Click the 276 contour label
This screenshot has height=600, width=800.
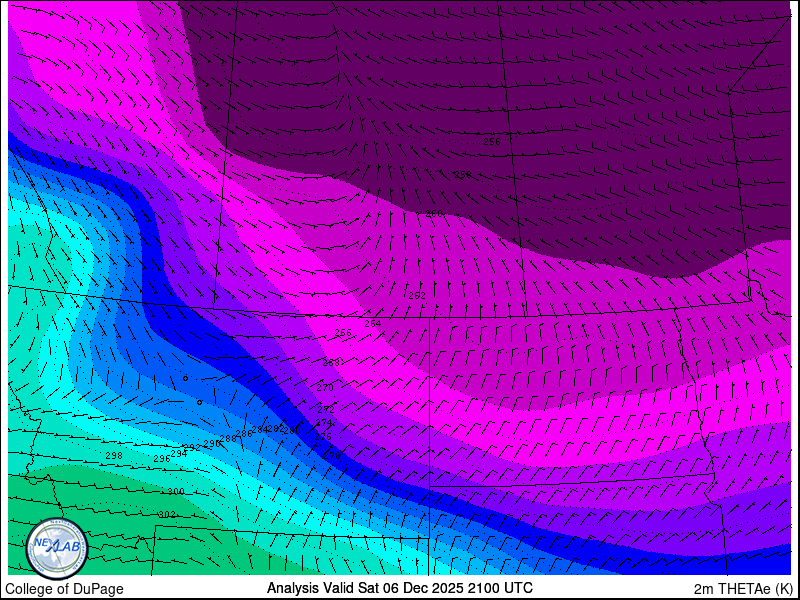323,437
